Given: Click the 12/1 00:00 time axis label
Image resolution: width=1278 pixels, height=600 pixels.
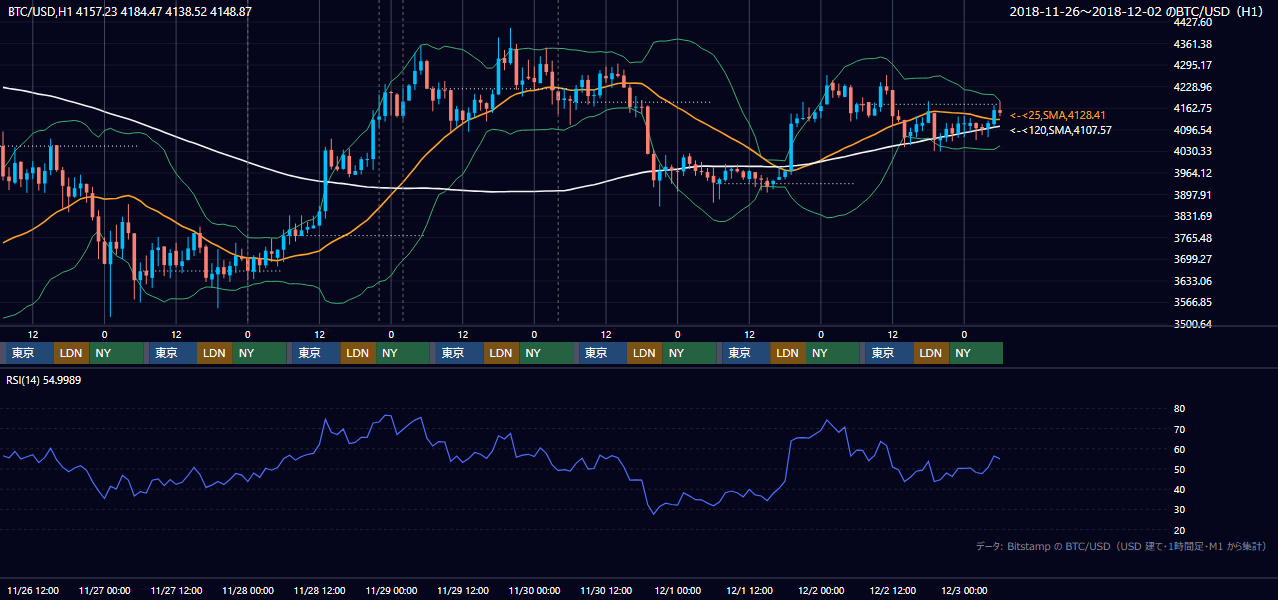Looking at the screenshot, I should pos(677,590).
